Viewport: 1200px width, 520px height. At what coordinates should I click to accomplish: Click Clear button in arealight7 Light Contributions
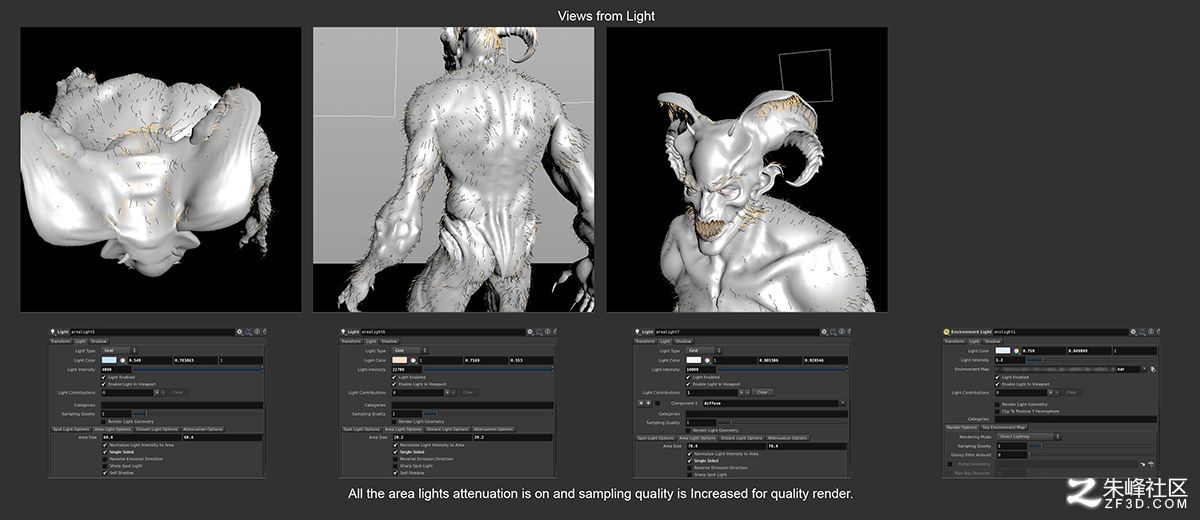click(762, 393)
